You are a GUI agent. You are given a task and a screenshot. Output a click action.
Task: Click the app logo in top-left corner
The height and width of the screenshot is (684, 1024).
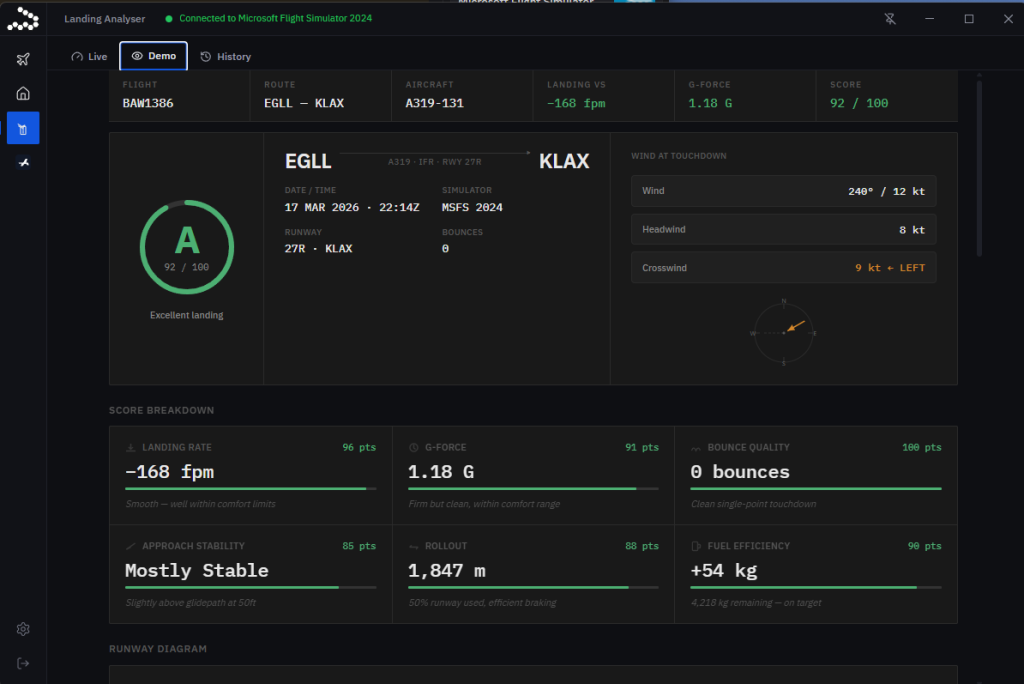pyautogui.click(x=23, y=18)
